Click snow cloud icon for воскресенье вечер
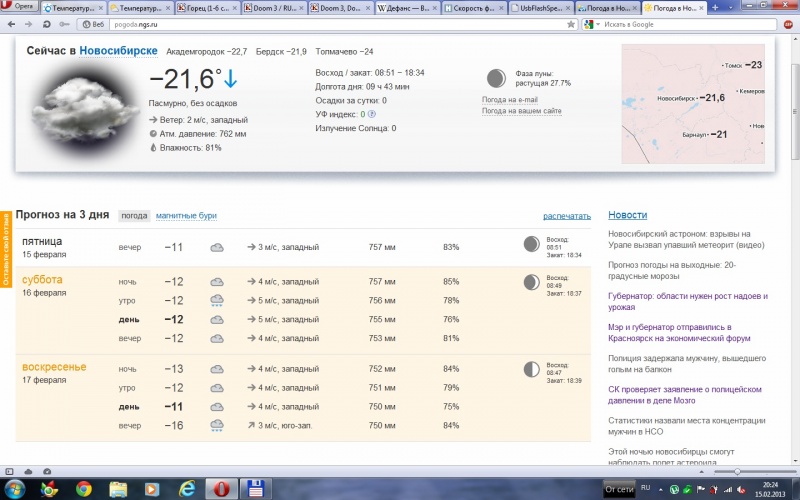This screenshot has width=800, height=500. [x=217, y=426]
